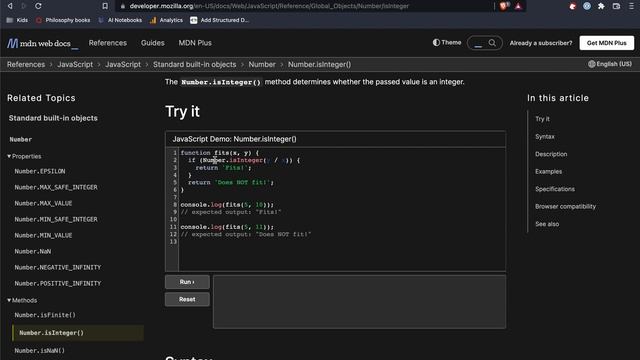The height and width of the screenshot is (360, 640).
Task: Open Number.MAX_VALUE in the sidebar
Action: 43,203
